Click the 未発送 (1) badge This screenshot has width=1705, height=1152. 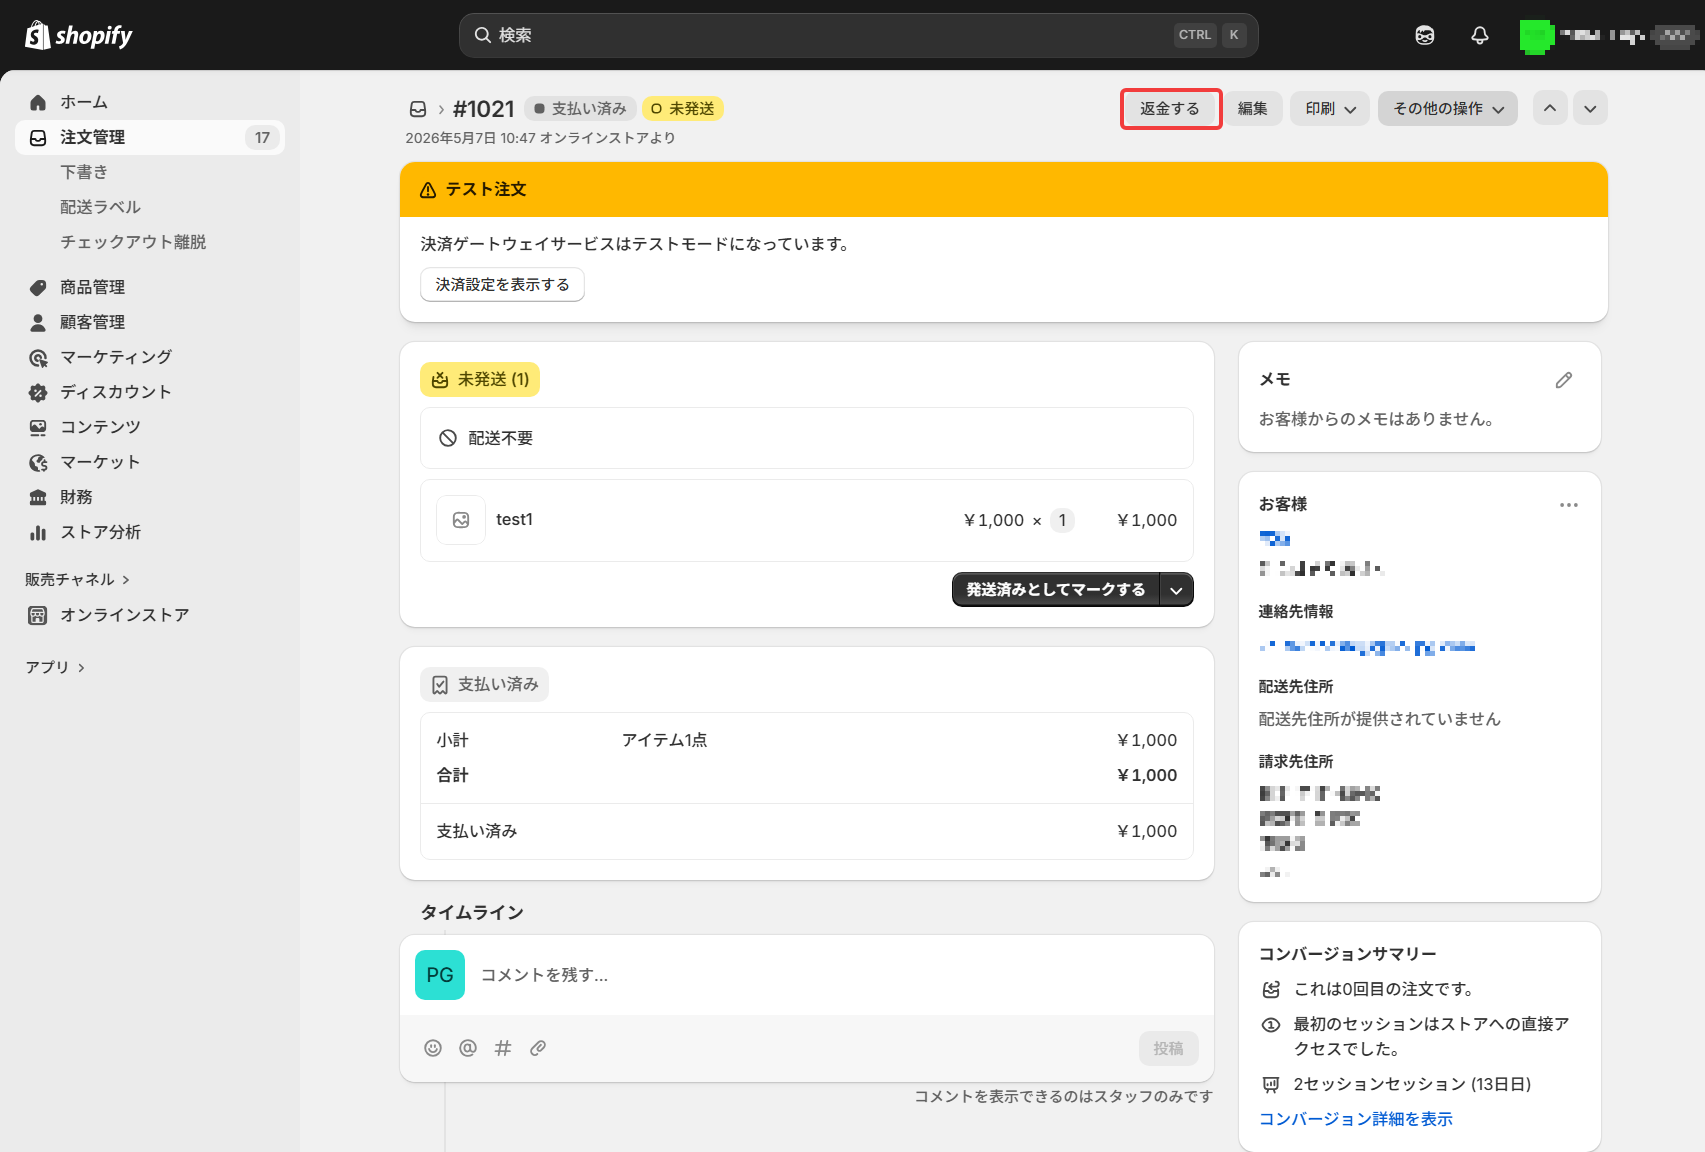pyautogui.click(x=480, y=380)
